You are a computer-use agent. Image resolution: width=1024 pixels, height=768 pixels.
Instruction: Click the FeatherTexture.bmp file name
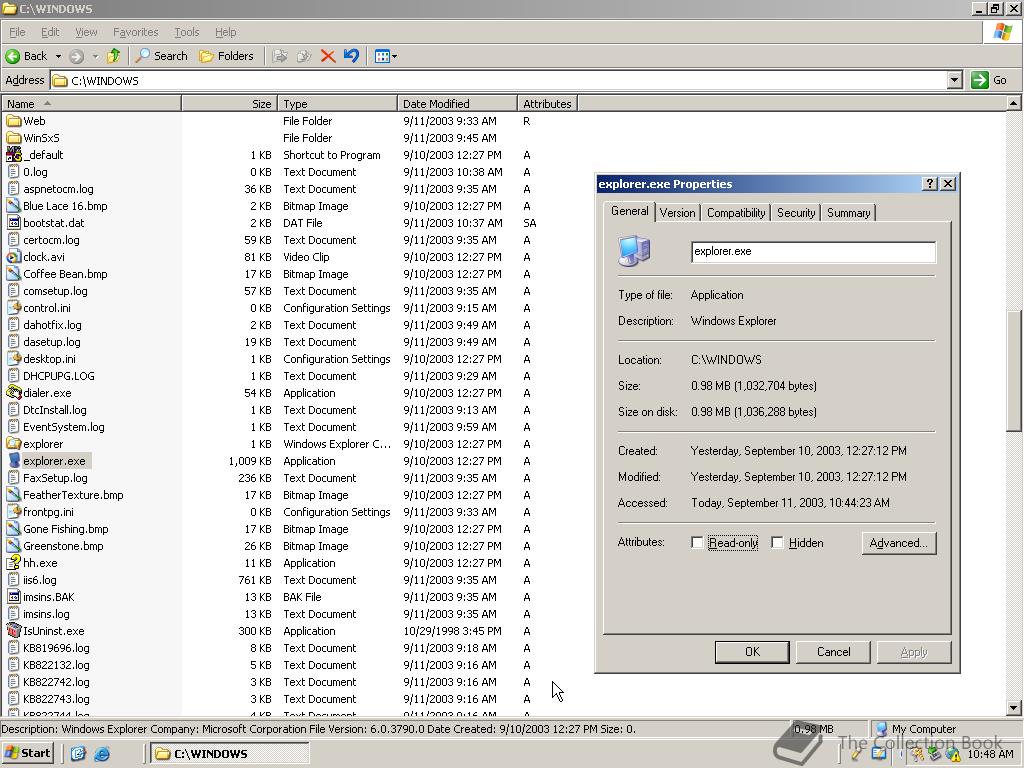point(73,495)
